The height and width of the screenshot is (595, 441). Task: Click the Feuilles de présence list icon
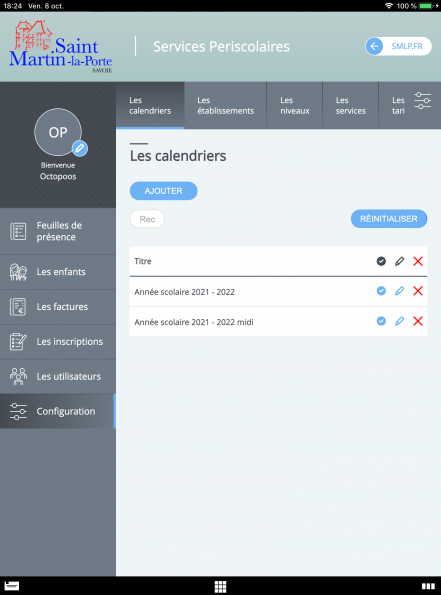(x=18, y=231)
